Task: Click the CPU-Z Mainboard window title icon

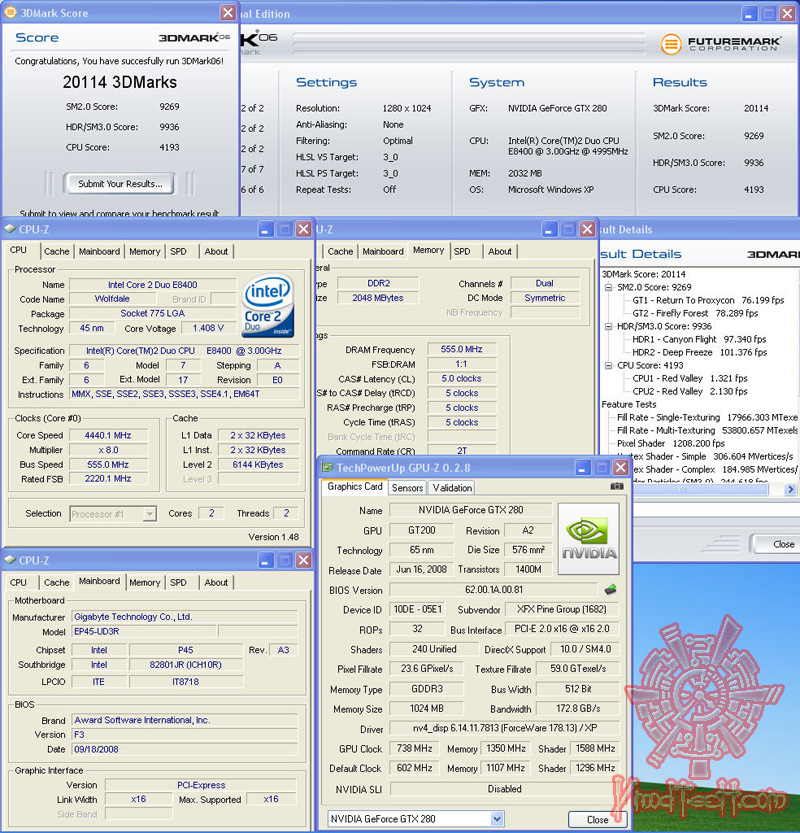Action: 10,560
